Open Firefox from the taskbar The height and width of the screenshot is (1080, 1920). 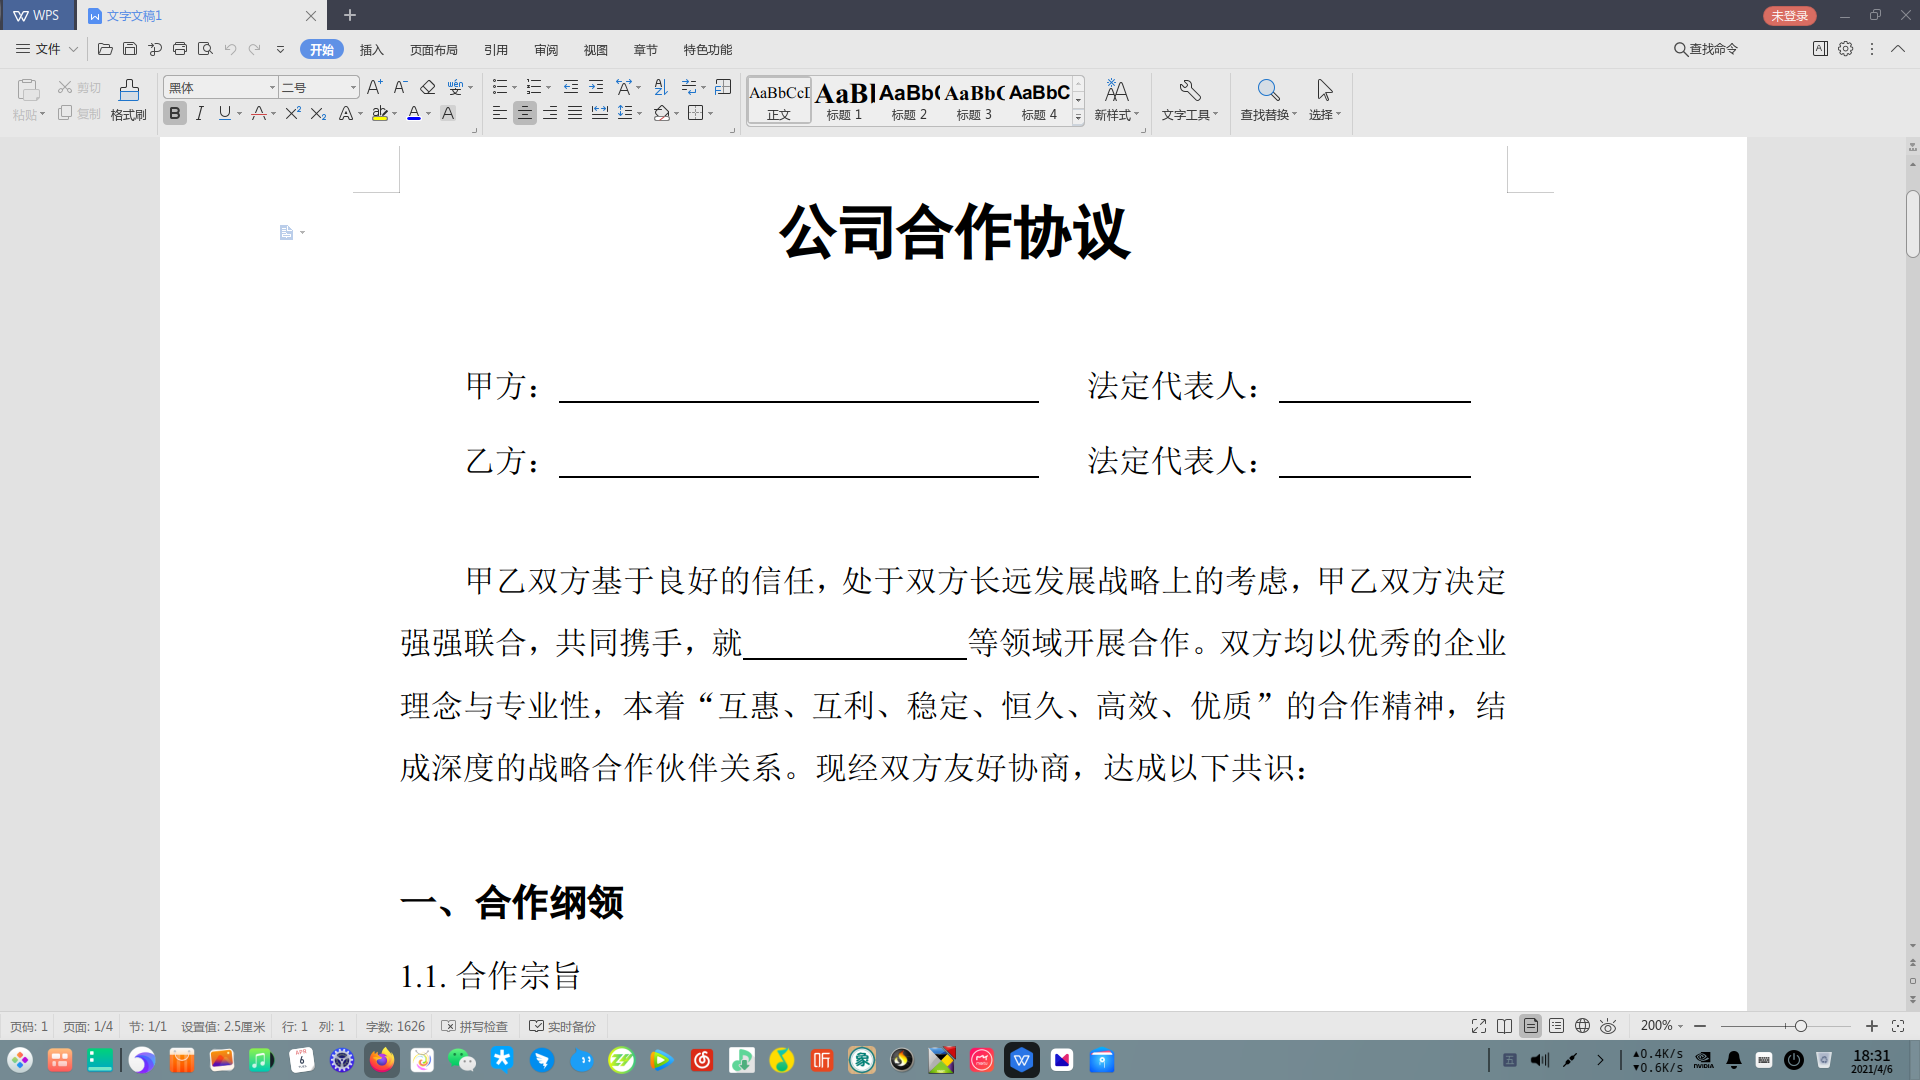tap(382, 1060)
